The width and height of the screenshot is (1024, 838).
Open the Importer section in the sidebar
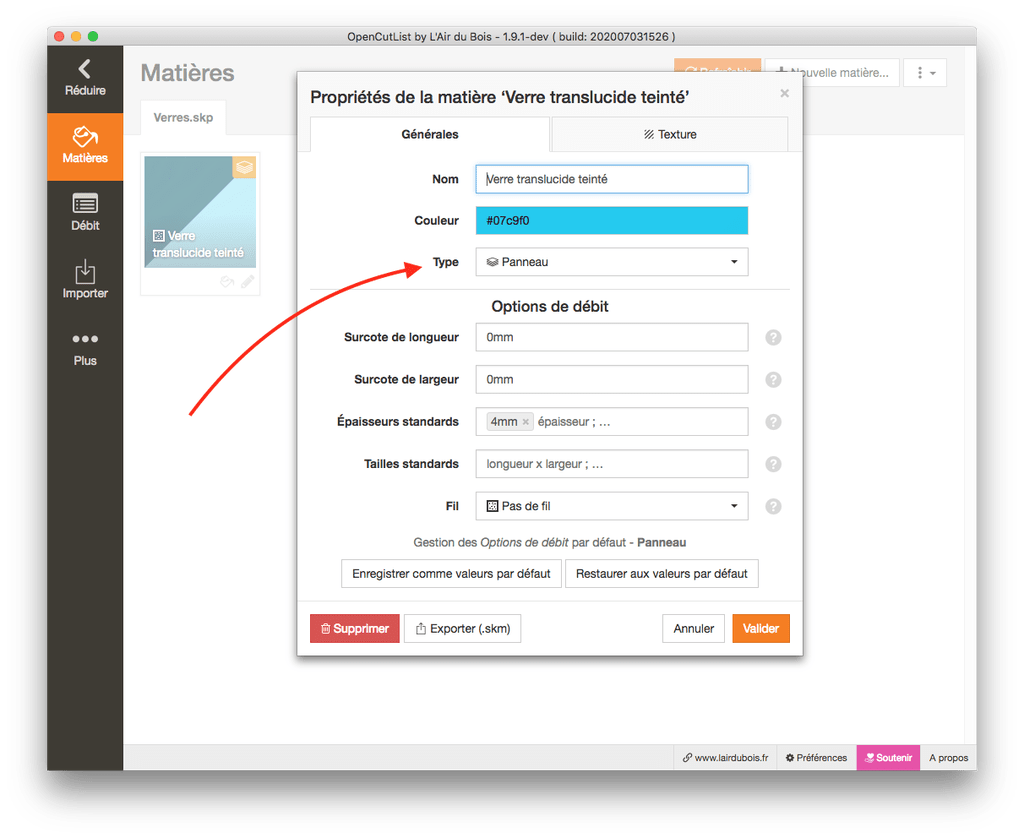click(85, 280)
